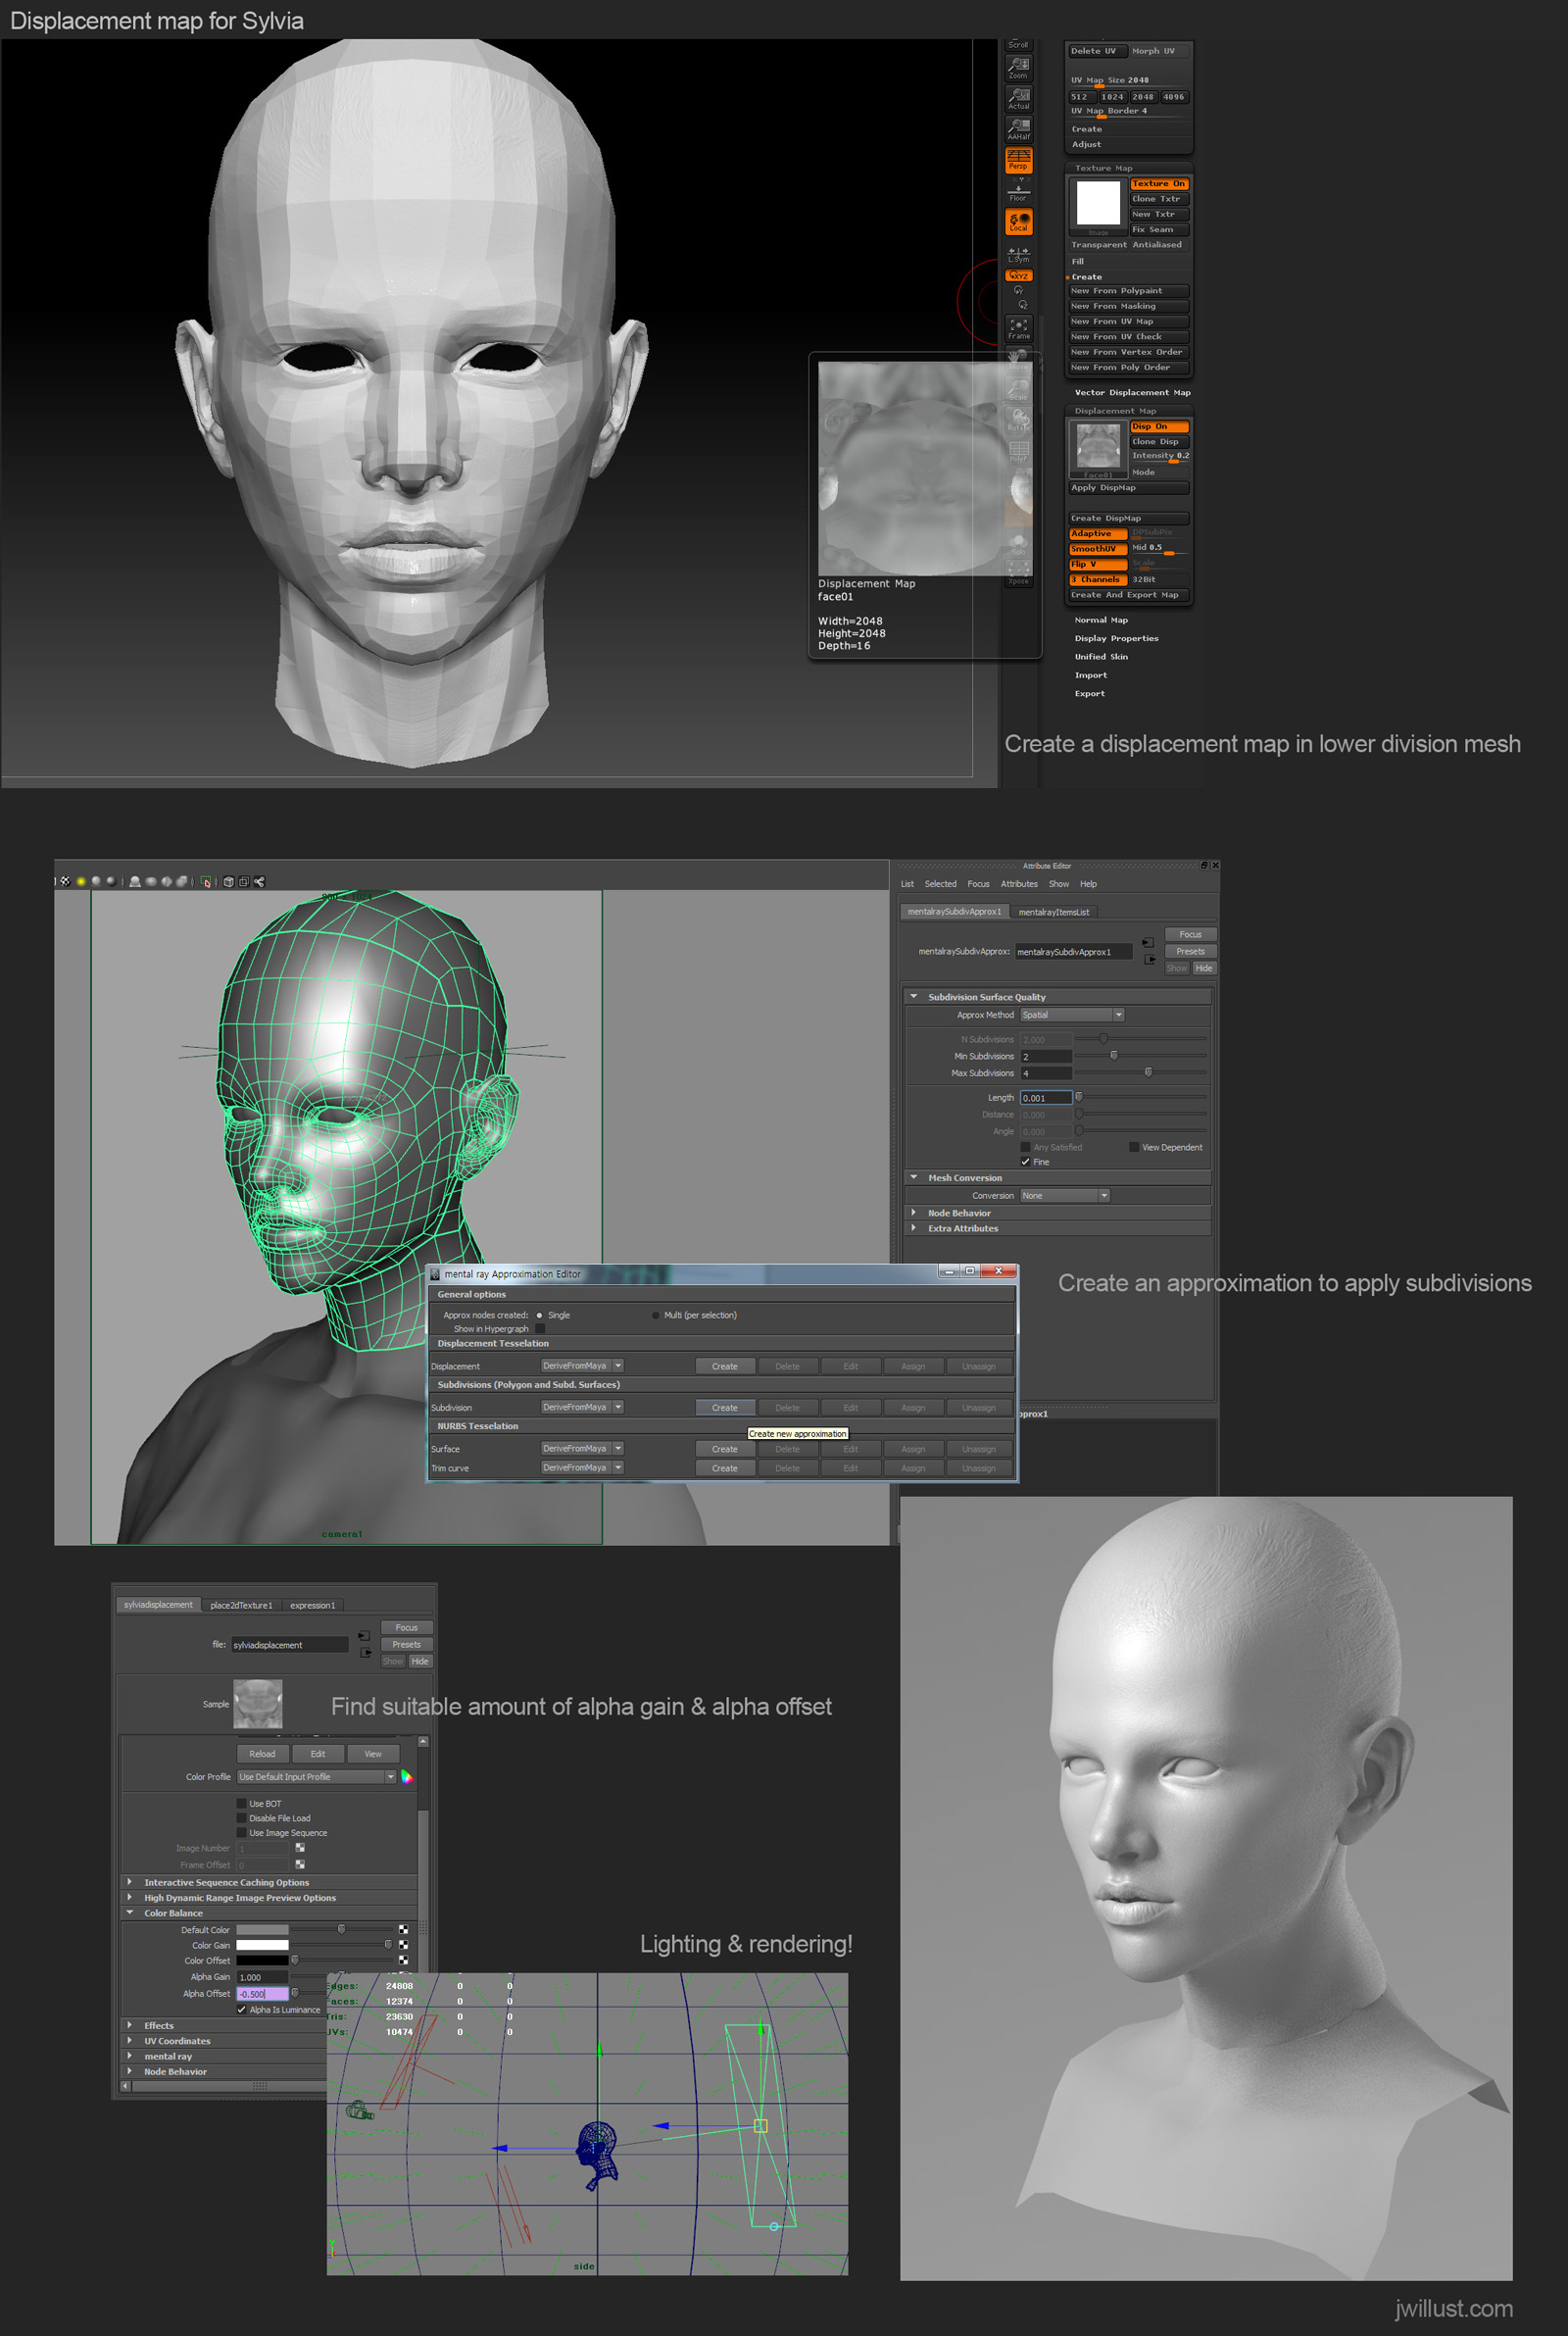
Task: Click the Length value field
Action: click(1046, 1098)
